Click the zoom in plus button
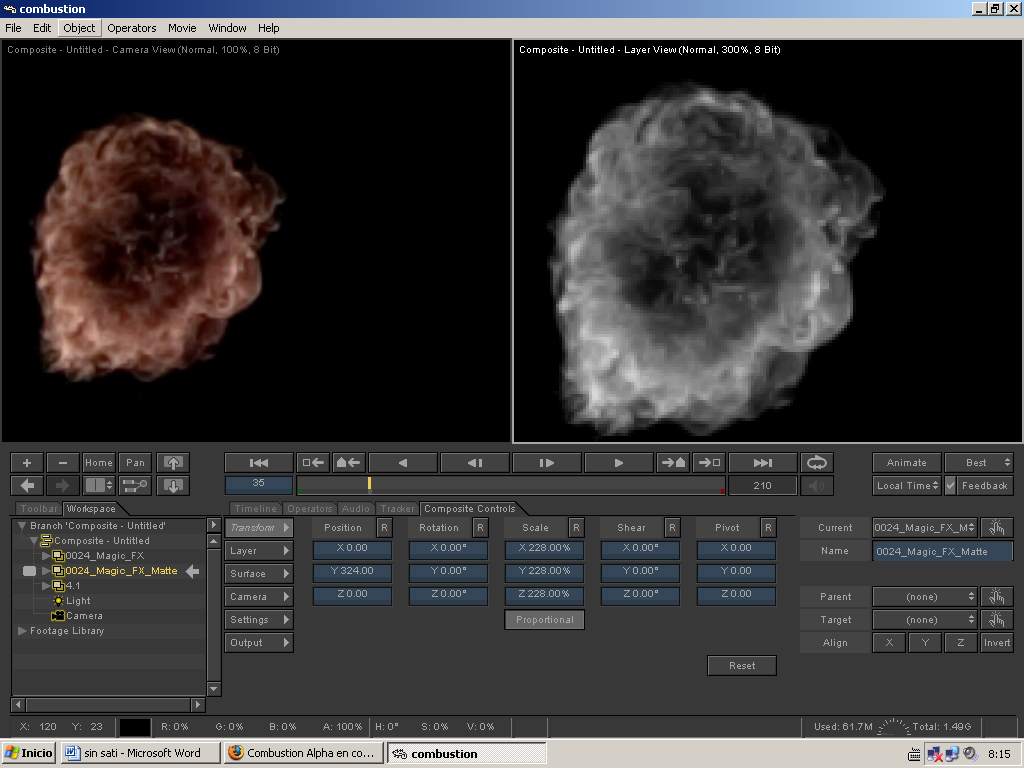The image size is (1024, 768). pos(27,463)
